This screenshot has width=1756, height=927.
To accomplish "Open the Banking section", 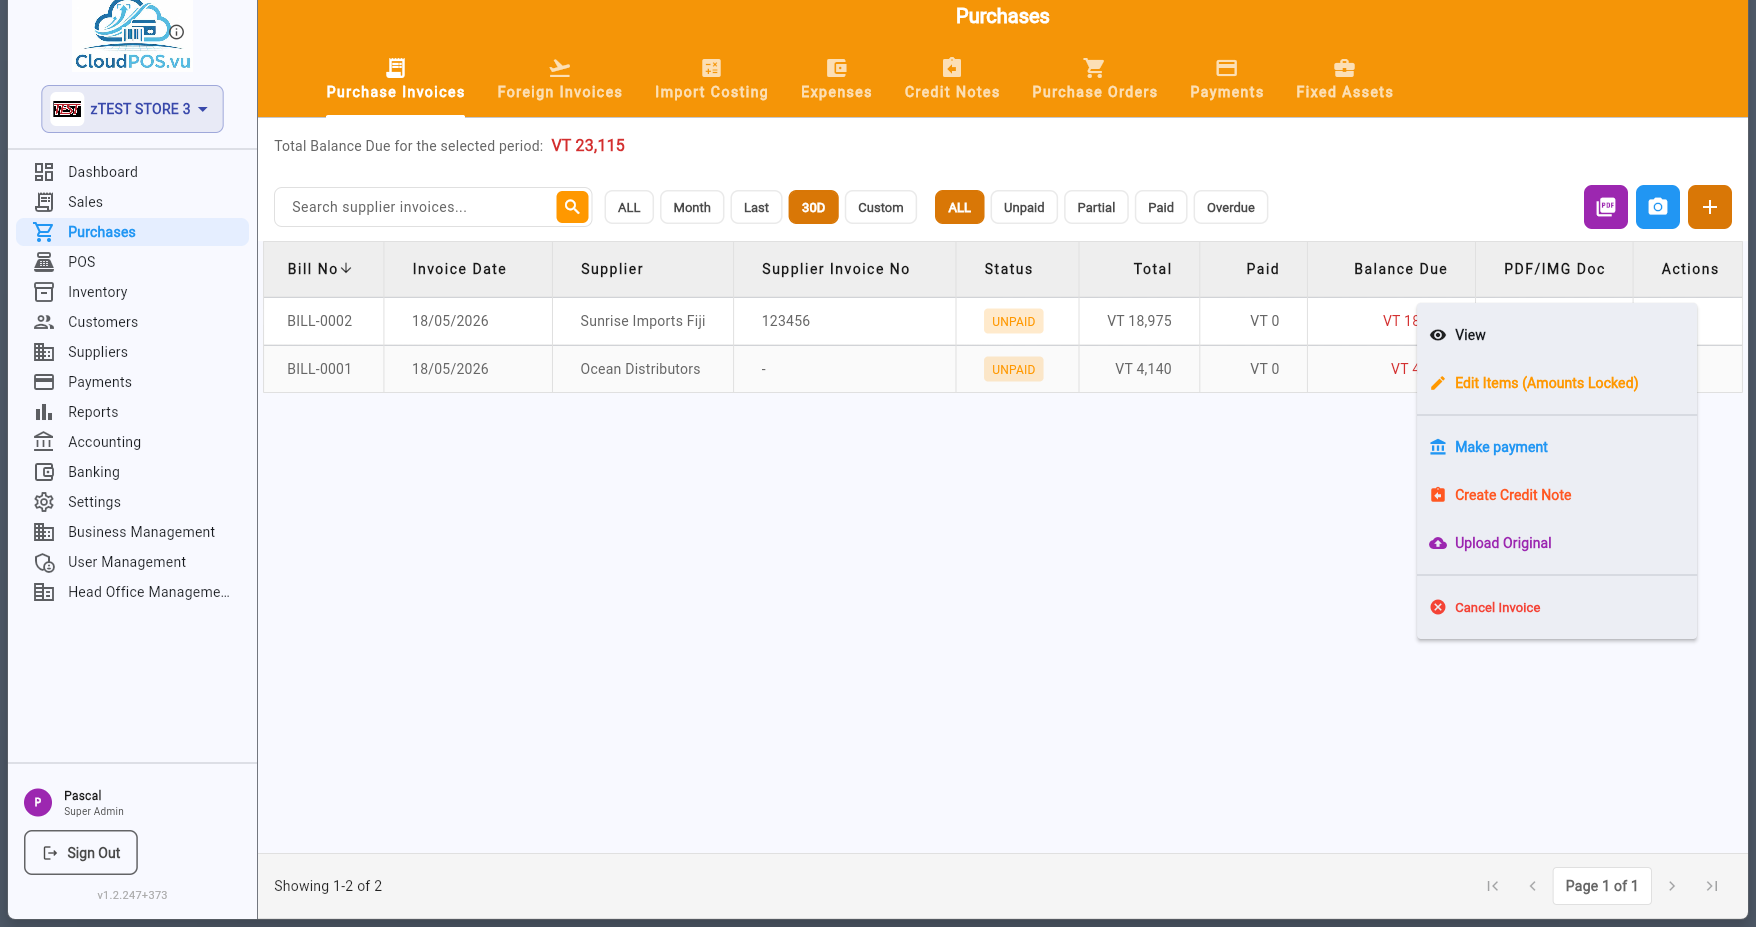I will tap(132, 472).
